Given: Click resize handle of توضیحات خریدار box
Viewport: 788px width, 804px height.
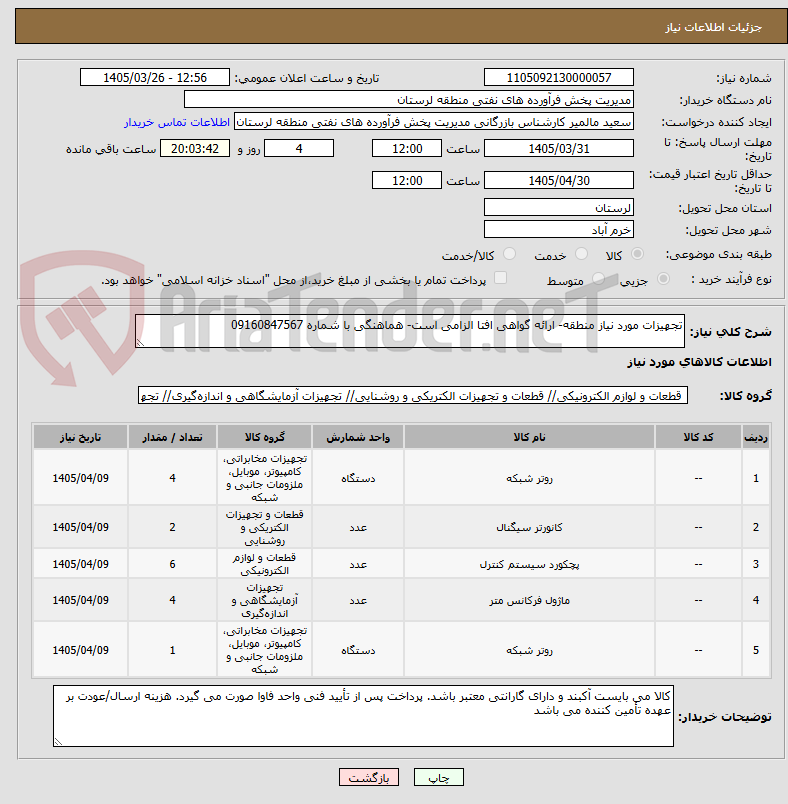Looking at the screenshot, I should [x=58, y=741].
